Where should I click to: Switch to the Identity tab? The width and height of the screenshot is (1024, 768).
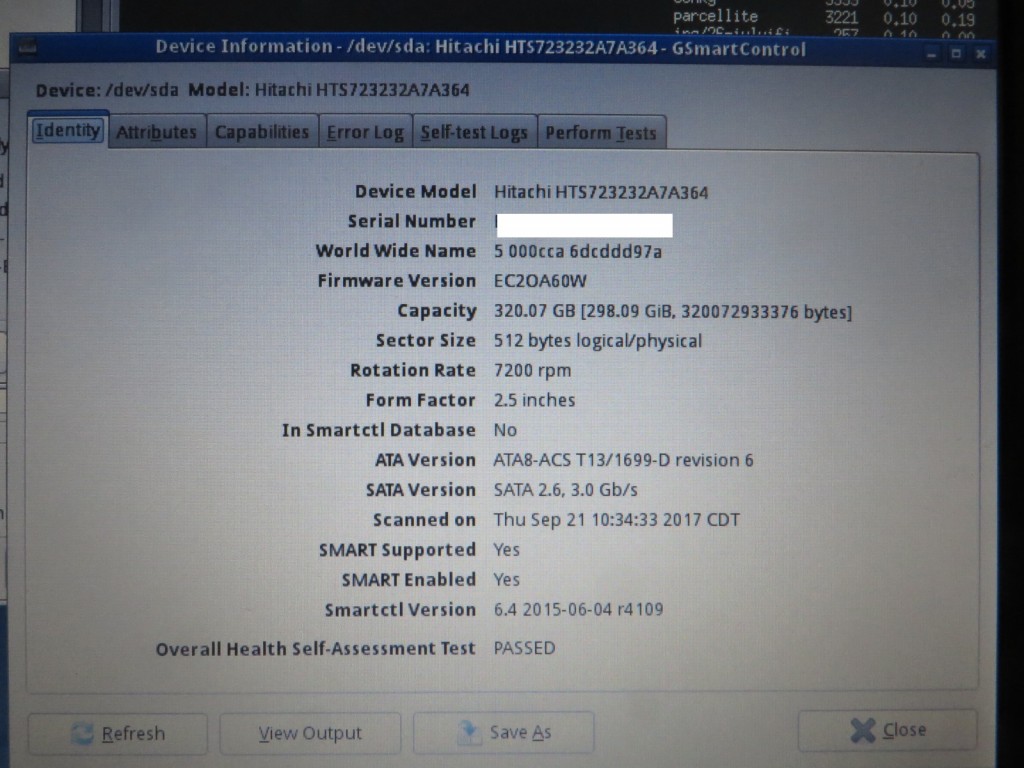68,131
